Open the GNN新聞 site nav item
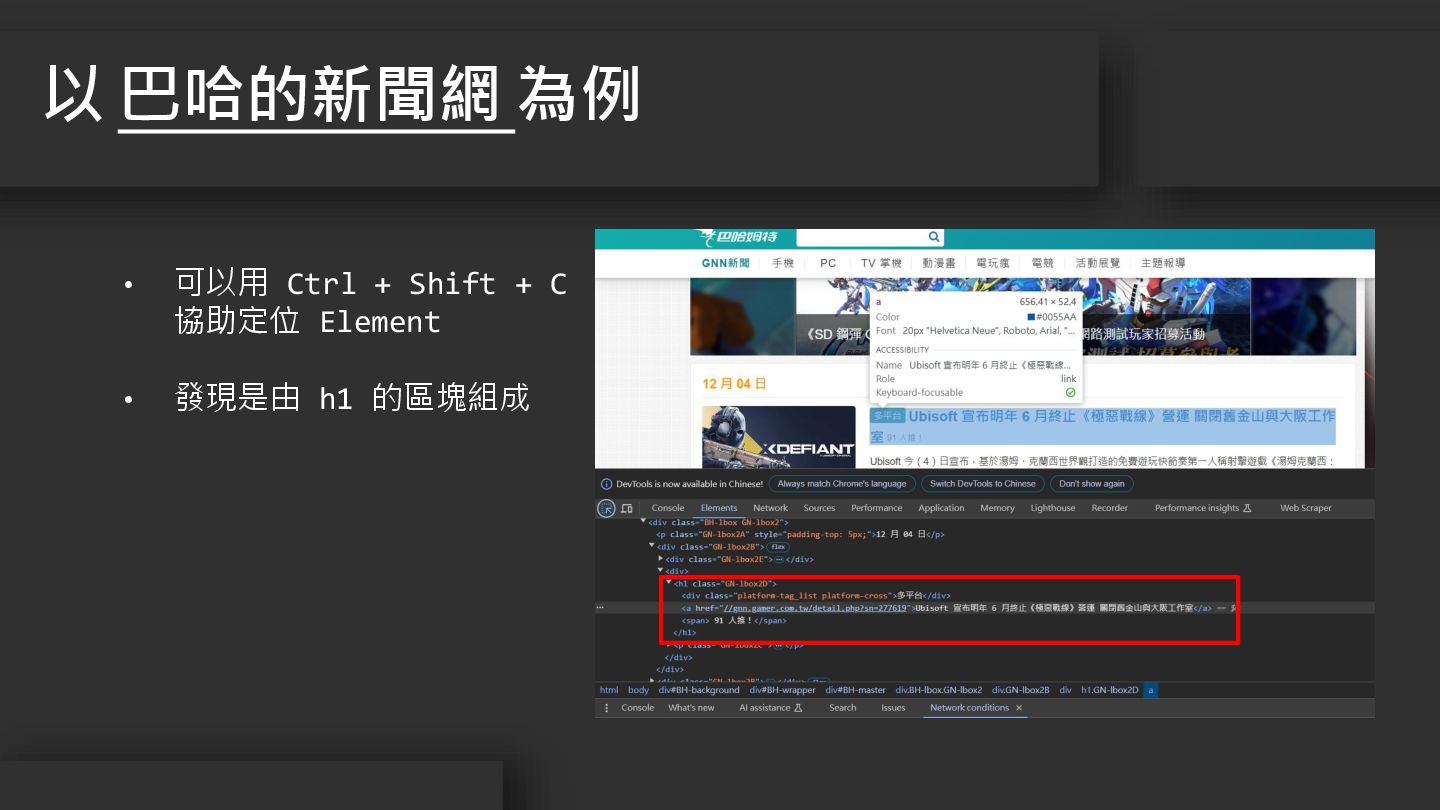The image size is (1440, 810). tap(725, 263)
